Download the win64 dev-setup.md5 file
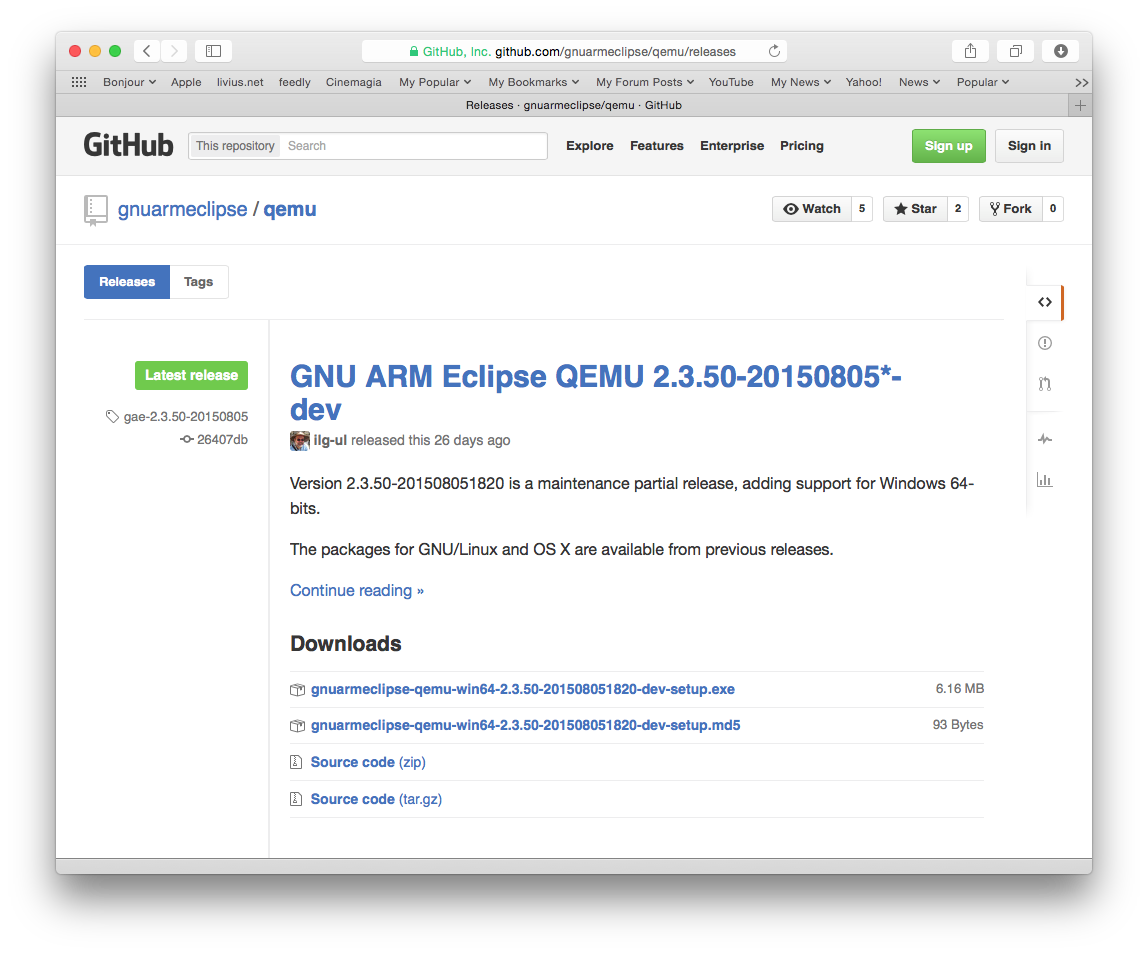Viewport: 1148px width, 954px height. point(526,725)
